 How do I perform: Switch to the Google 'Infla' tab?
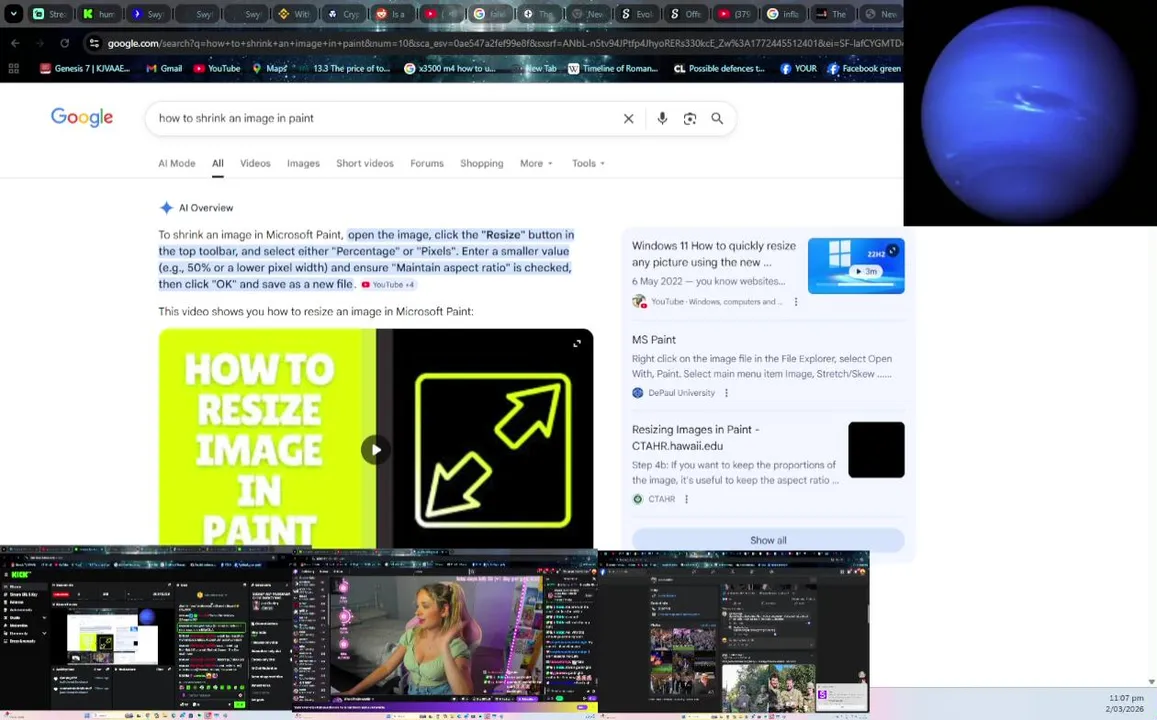click(782, 14)
